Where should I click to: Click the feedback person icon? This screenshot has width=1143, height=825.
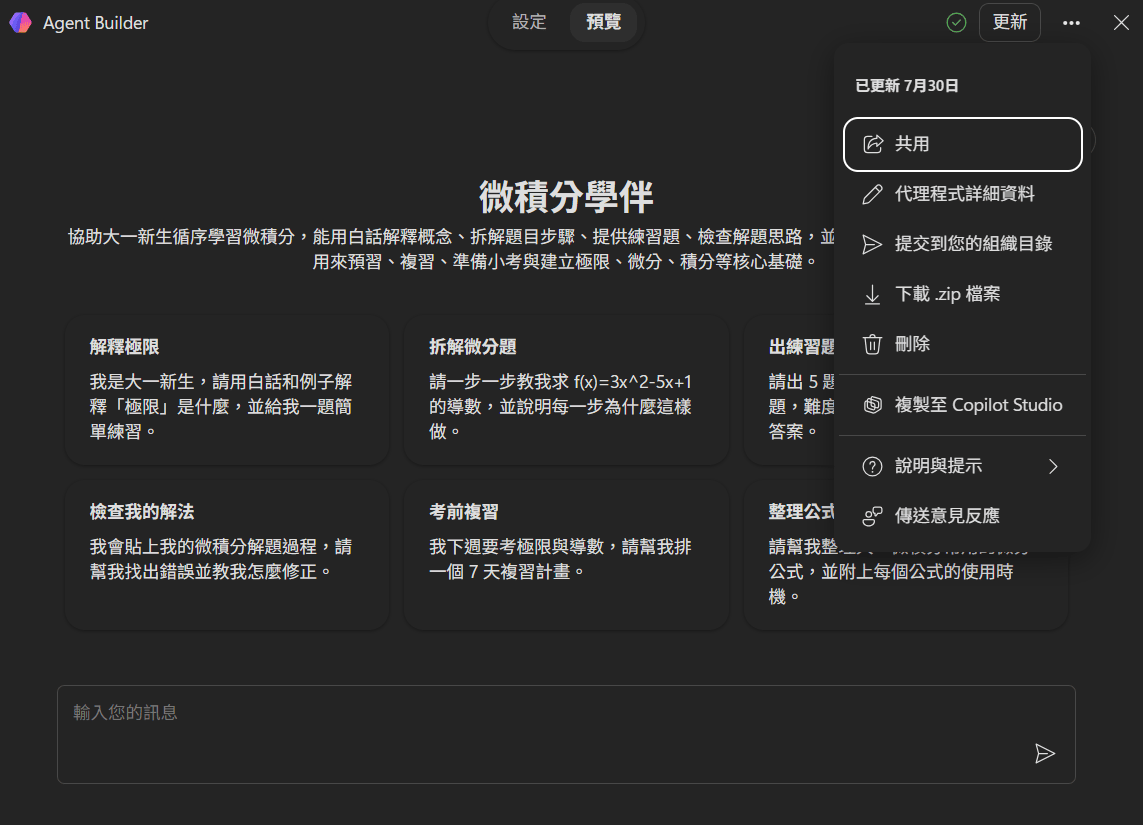[x=873, y=516]
